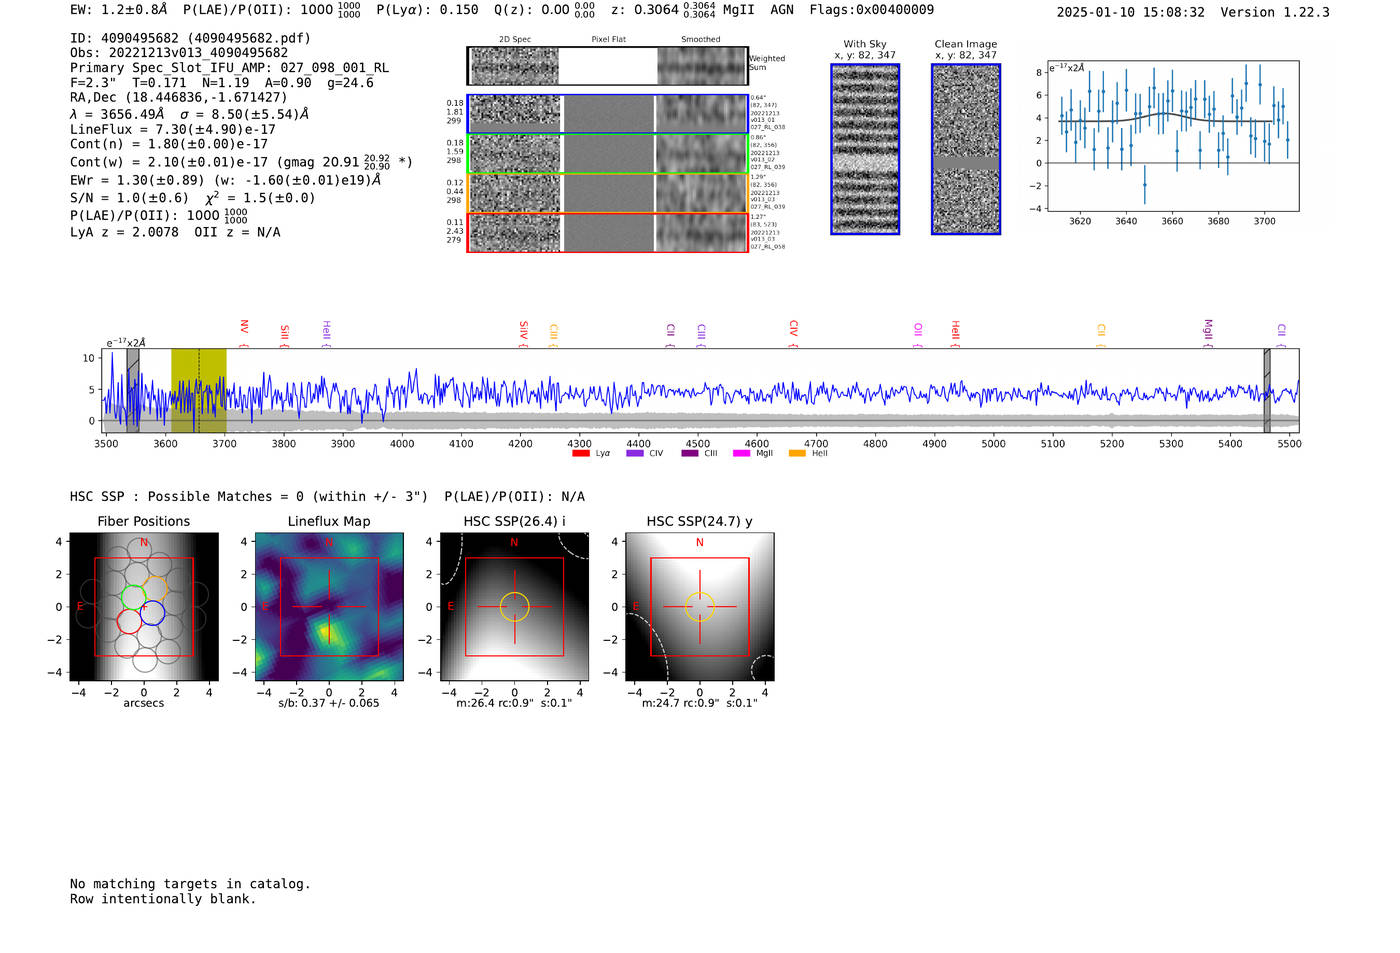Click the Clean Image cutout
This screenshot has width=1400, height=953.
point(965,149)
